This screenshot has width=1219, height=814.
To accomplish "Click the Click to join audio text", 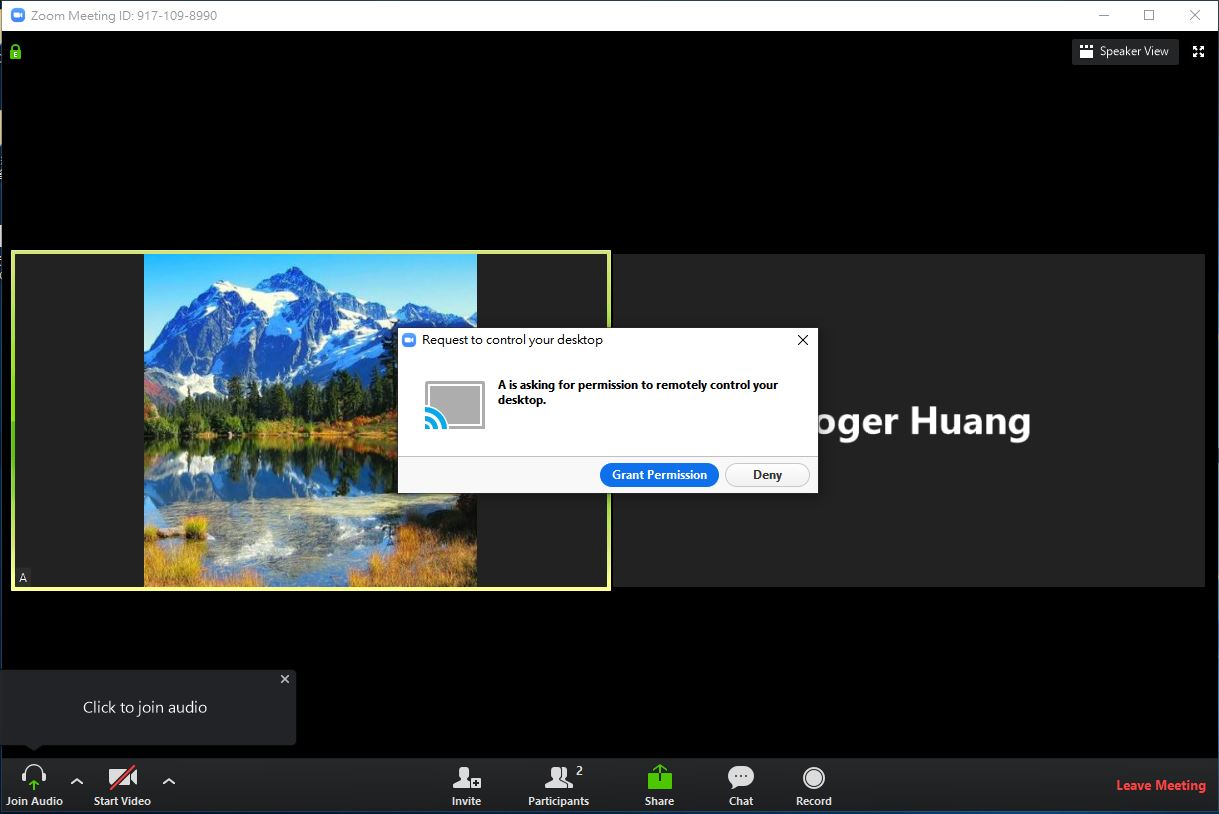I will click(145, 707).
